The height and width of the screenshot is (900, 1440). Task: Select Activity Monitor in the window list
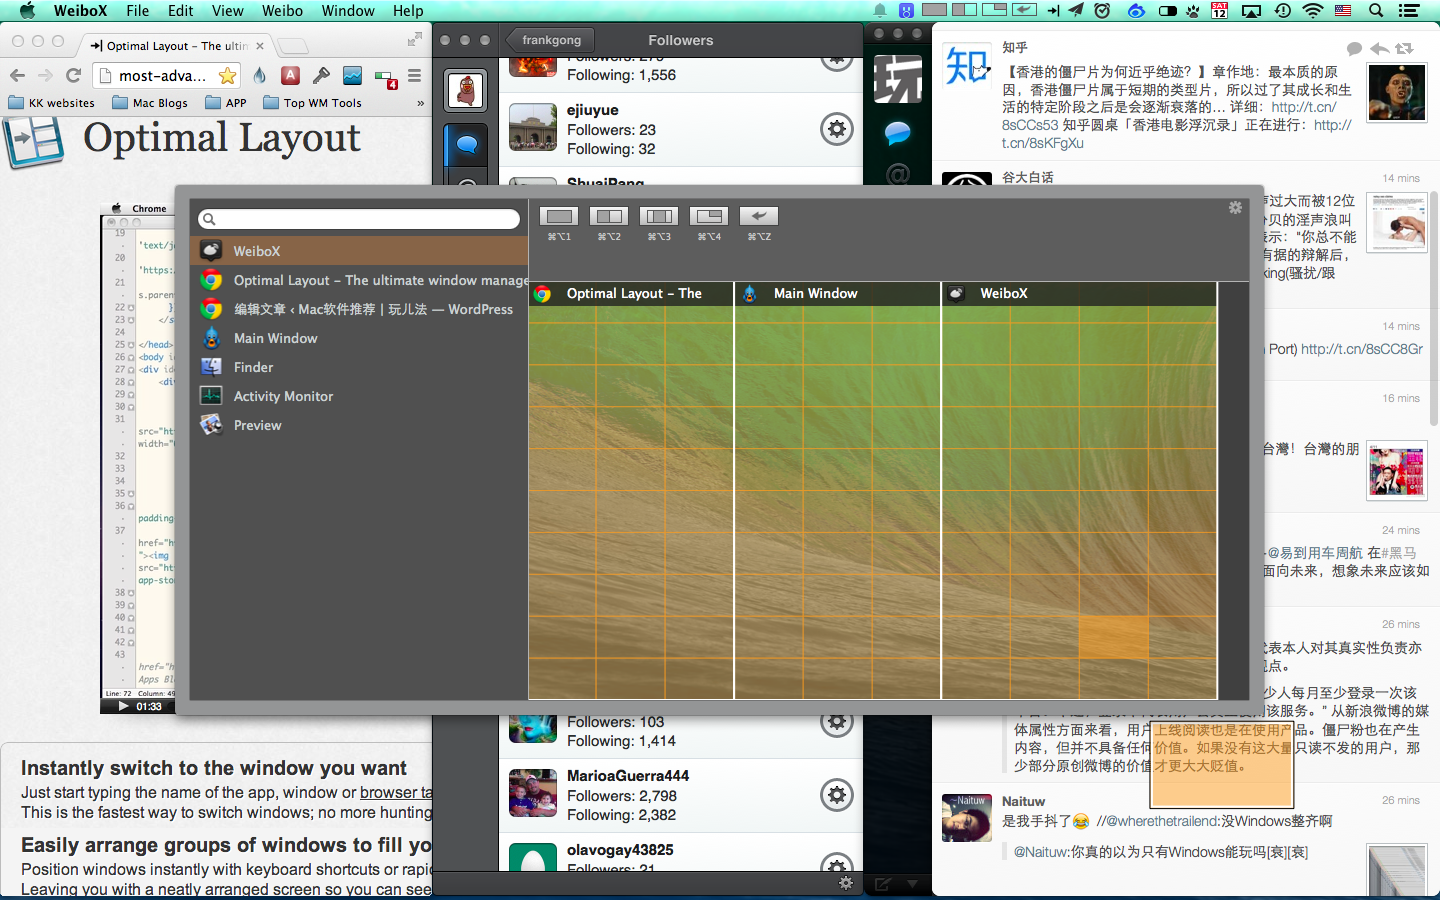(x=283, y=396)
